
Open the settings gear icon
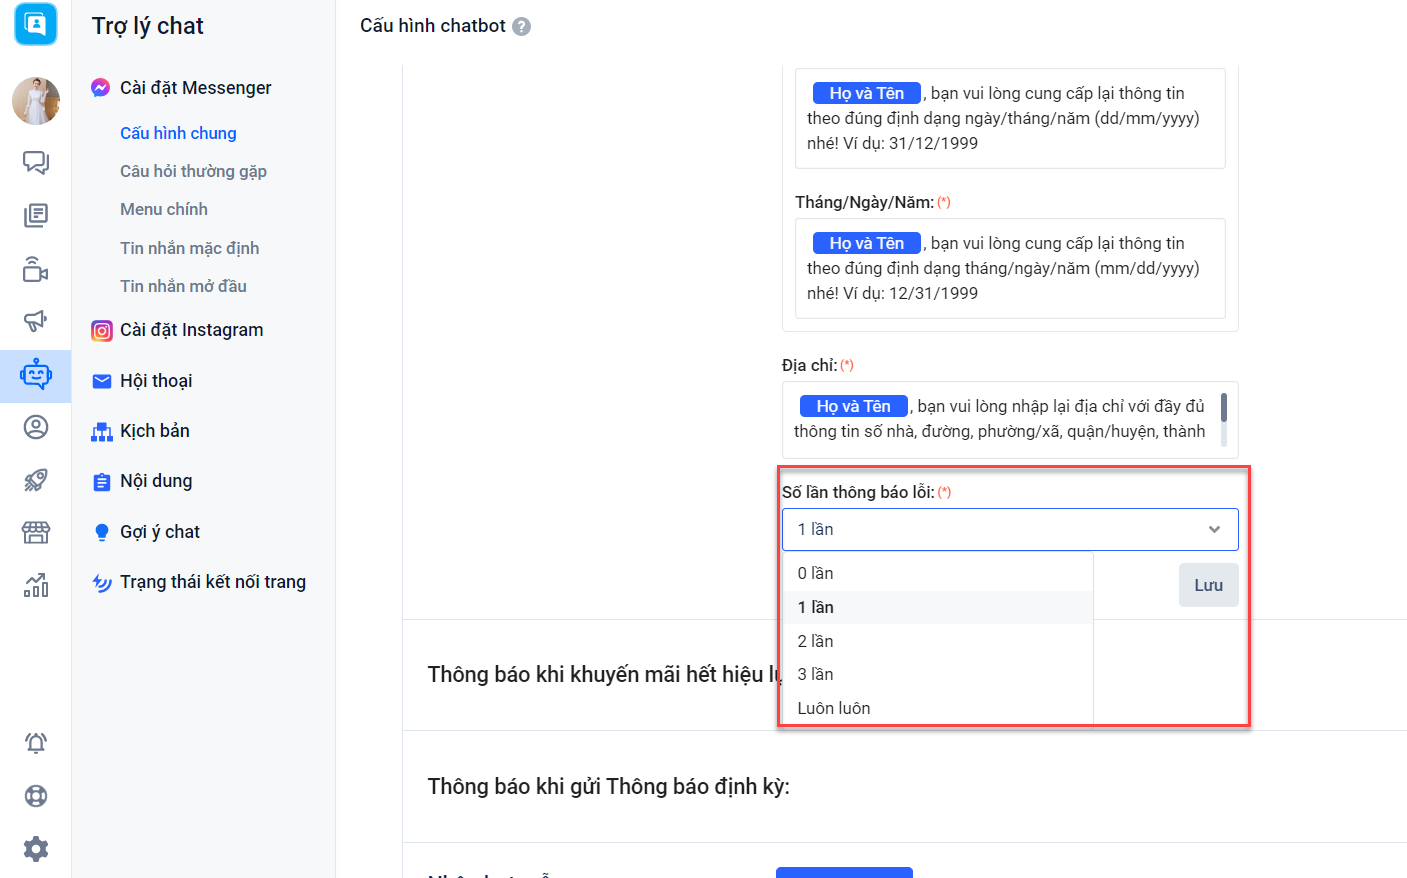(x=36, y=849)
